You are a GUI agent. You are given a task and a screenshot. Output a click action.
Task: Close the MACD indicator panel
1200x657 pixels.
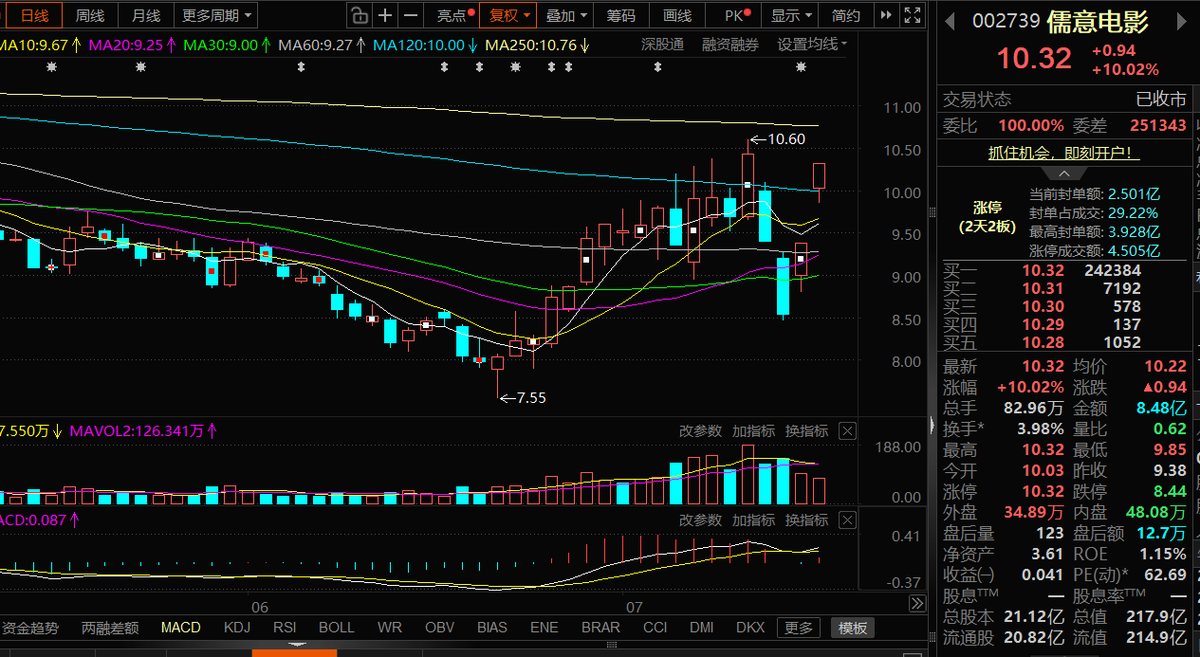[847, 520]
